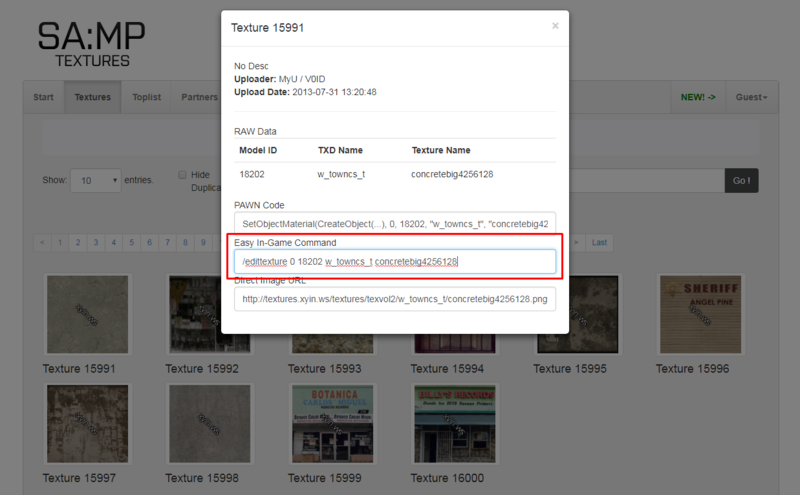This screenshot has width=800, height=495.
Task: Click model ID value 18202
Action: pos(252,174)
